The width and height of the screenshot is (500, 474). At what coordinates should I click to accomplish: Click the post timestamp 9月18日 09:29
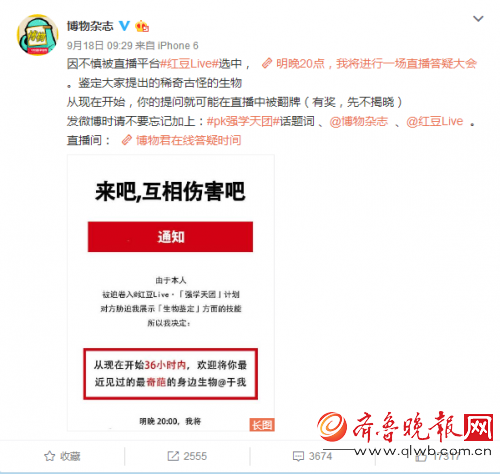pyautogui.click(x=100, y=45)
